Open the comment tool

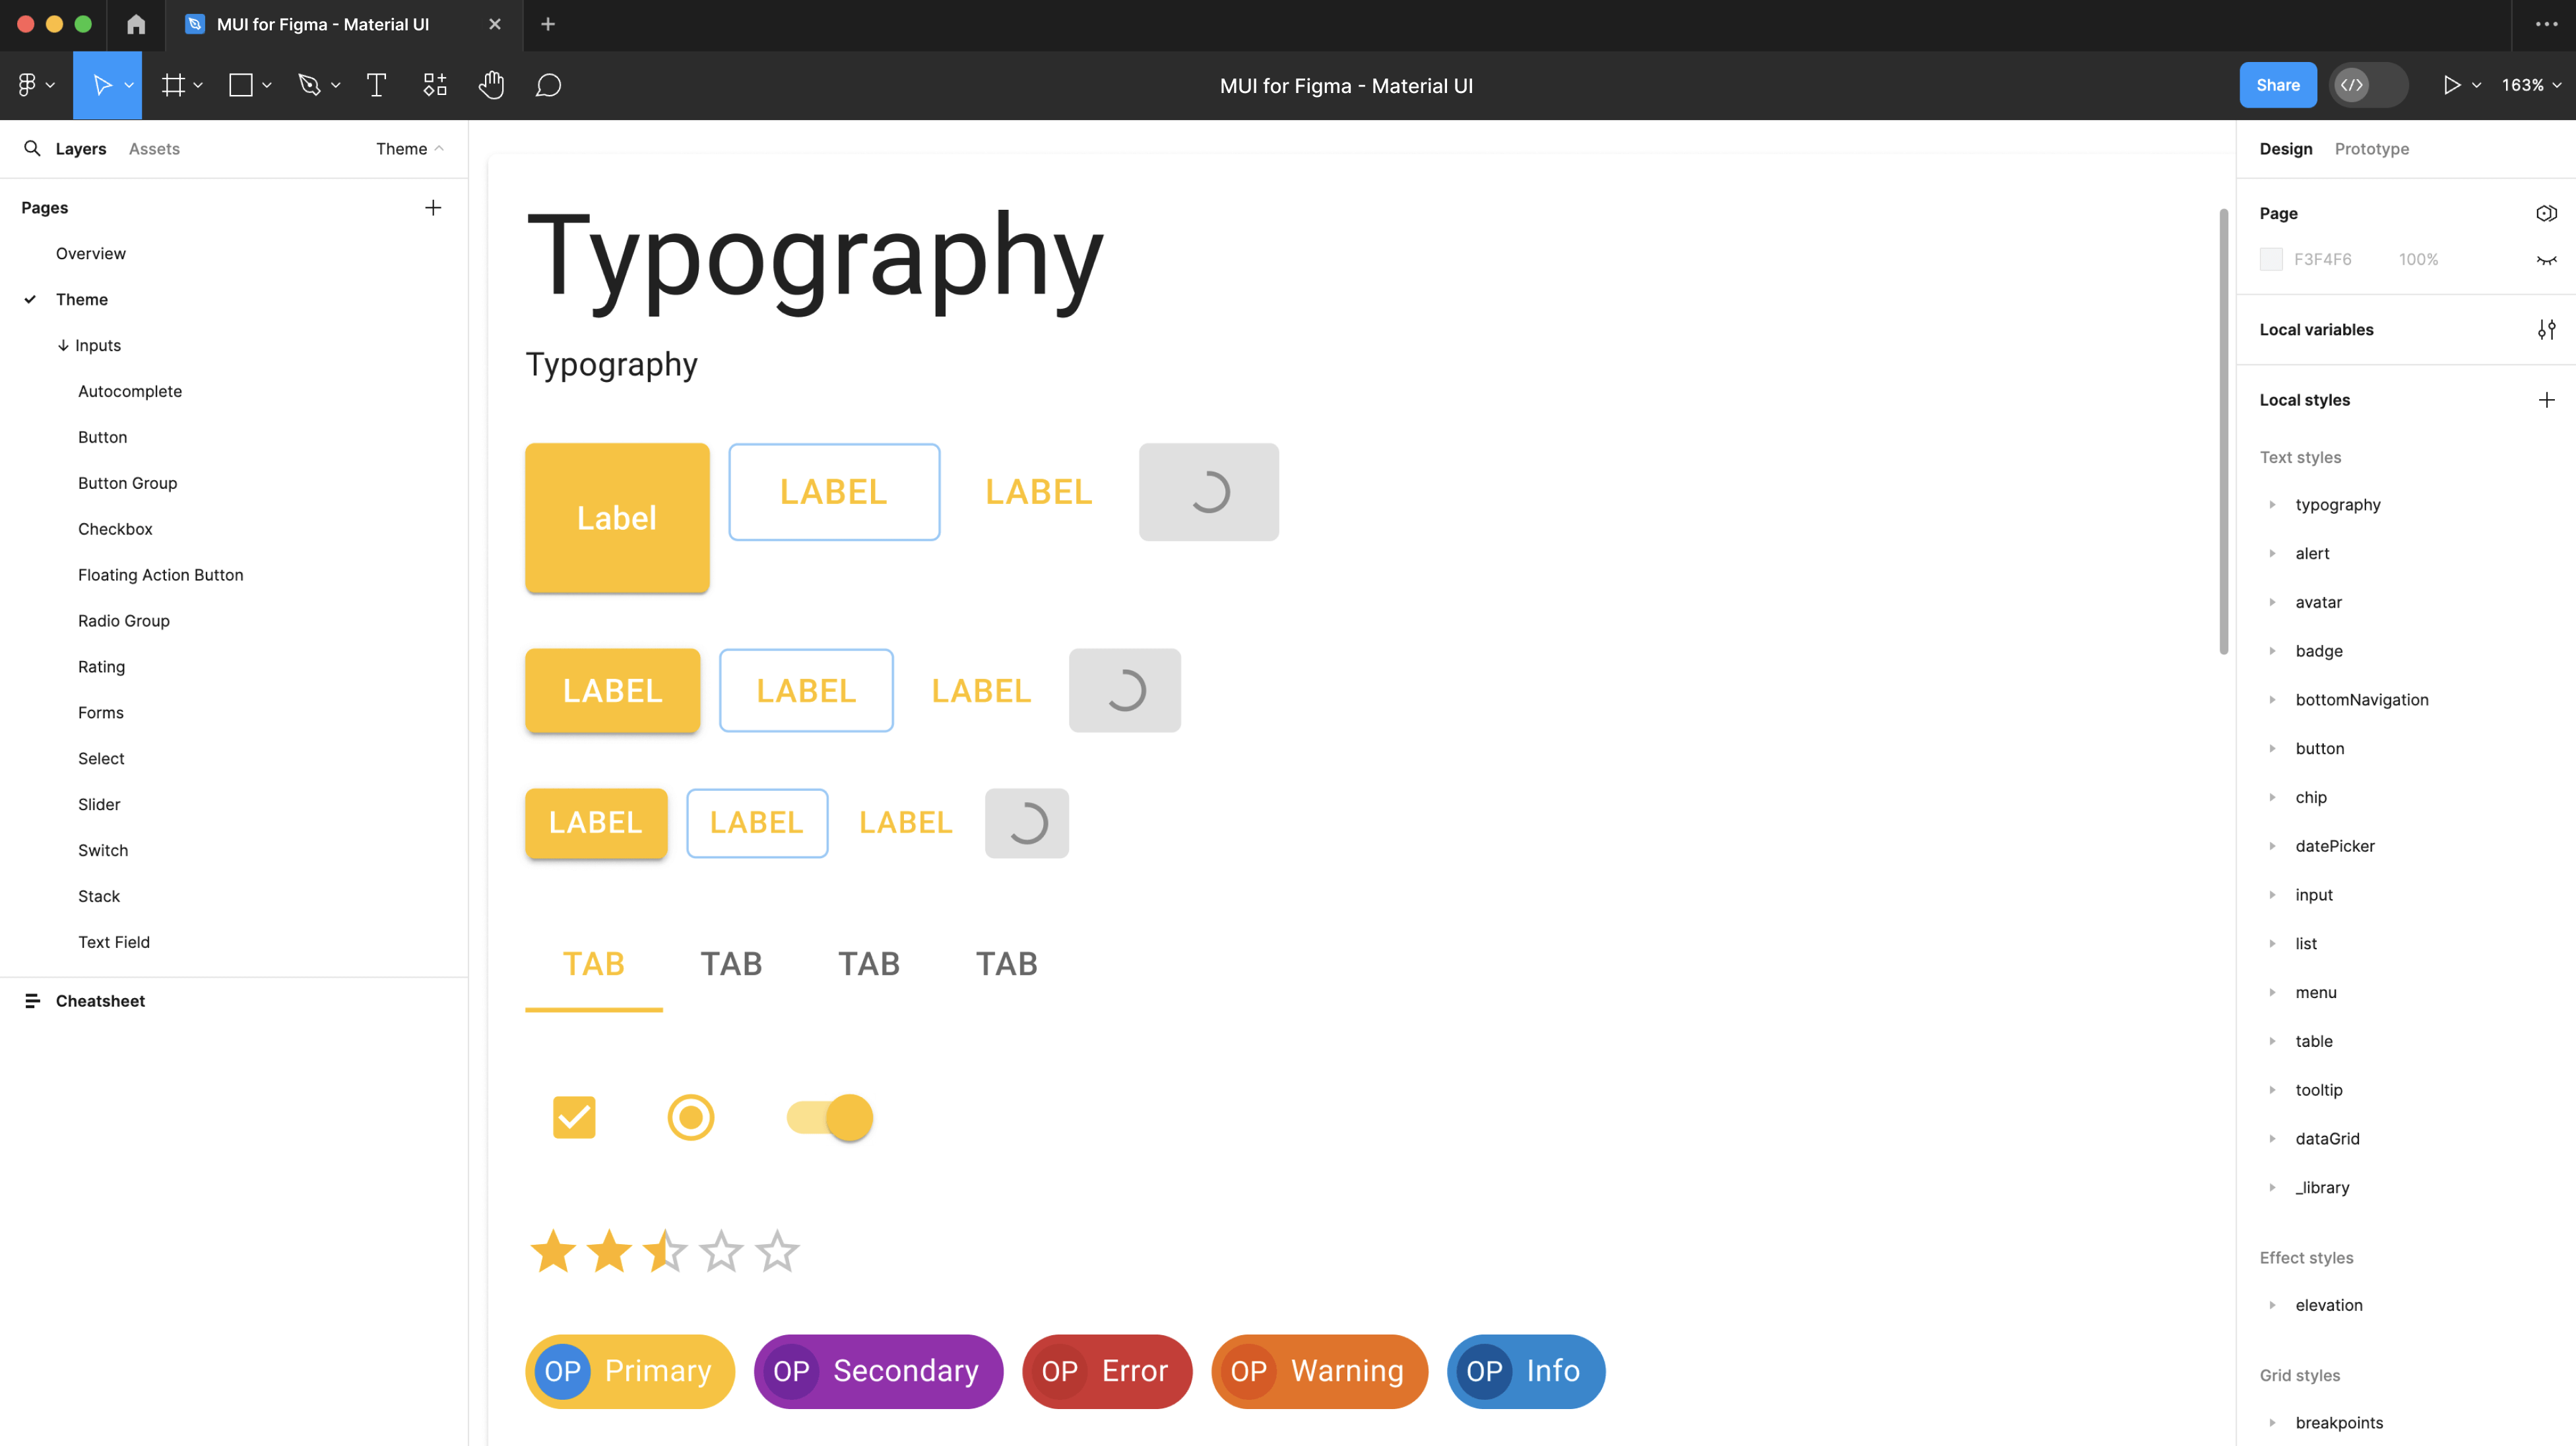549,85
